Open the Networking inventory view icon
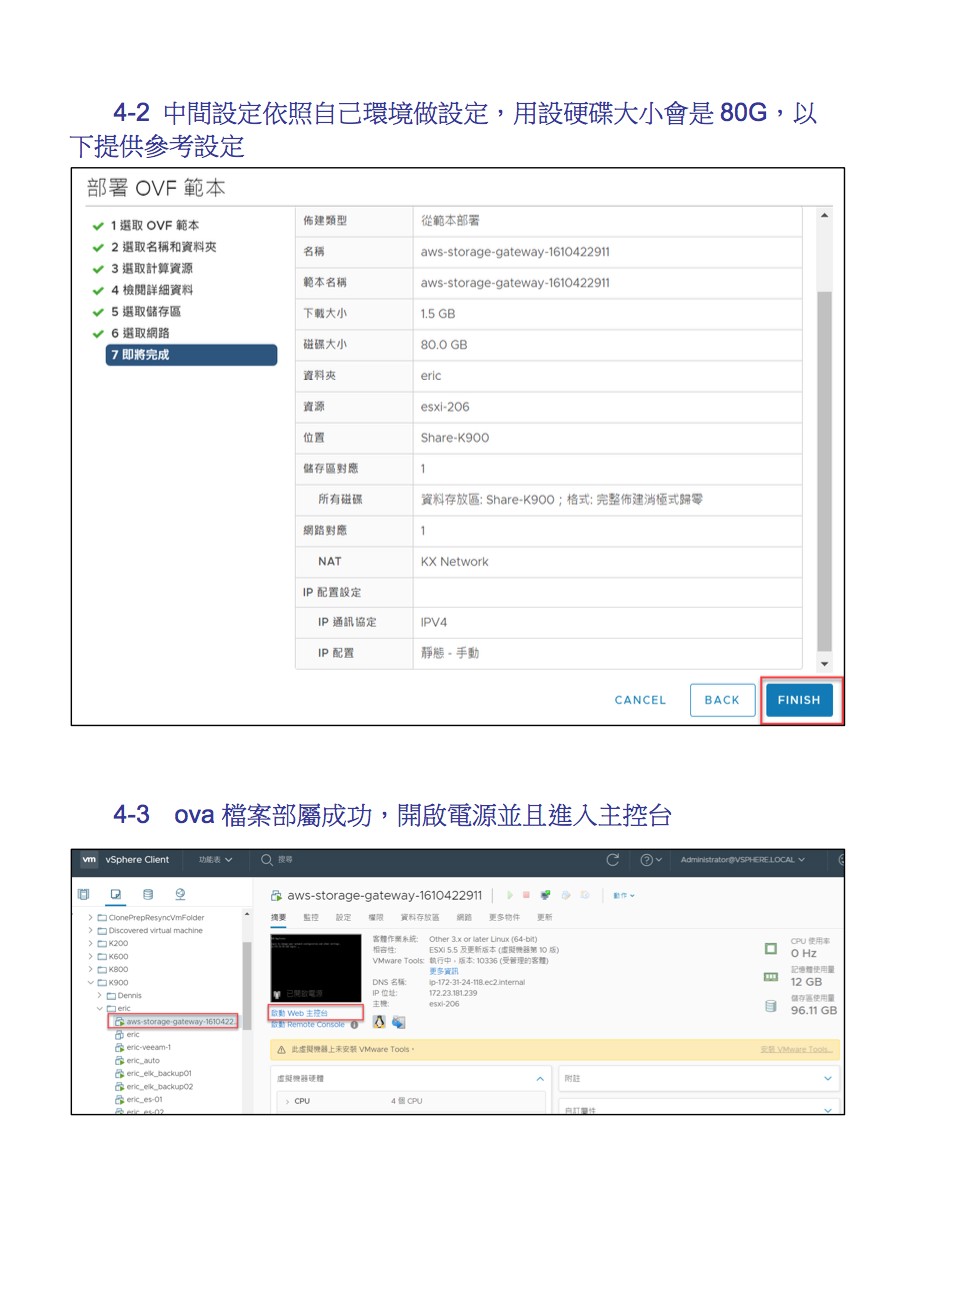Viewport: 970px width, 1304px height. 180,894
